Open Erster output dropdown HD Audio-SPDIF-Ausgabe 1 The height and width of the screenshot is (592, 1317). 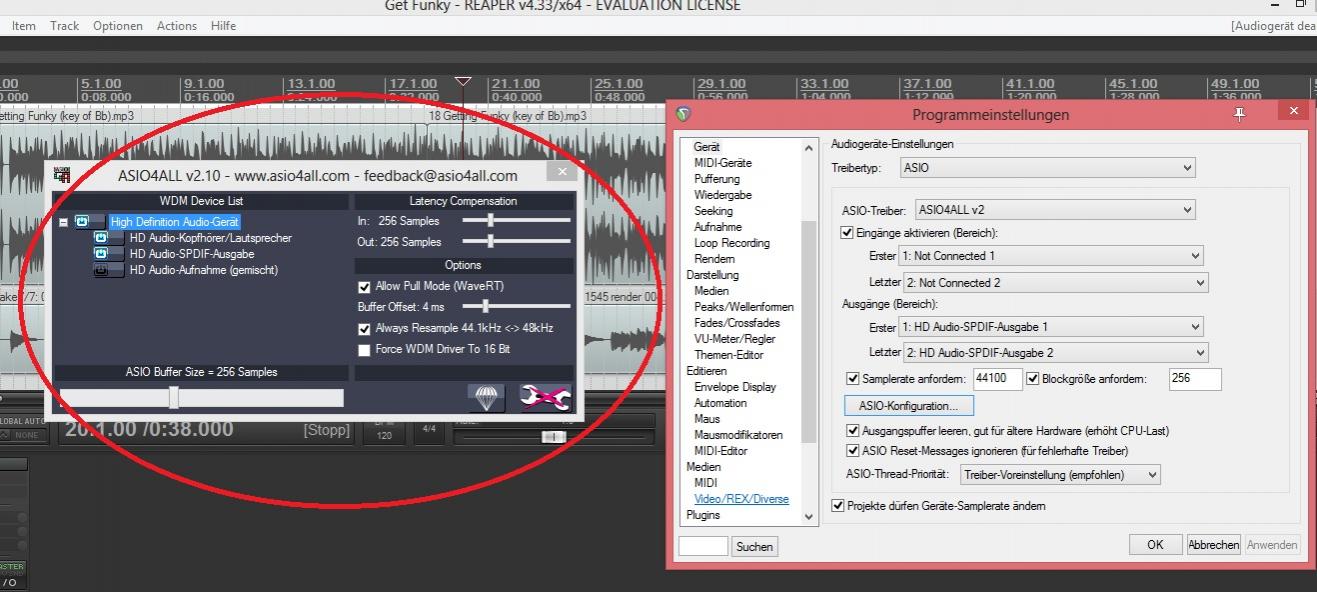coord(1052,327)
